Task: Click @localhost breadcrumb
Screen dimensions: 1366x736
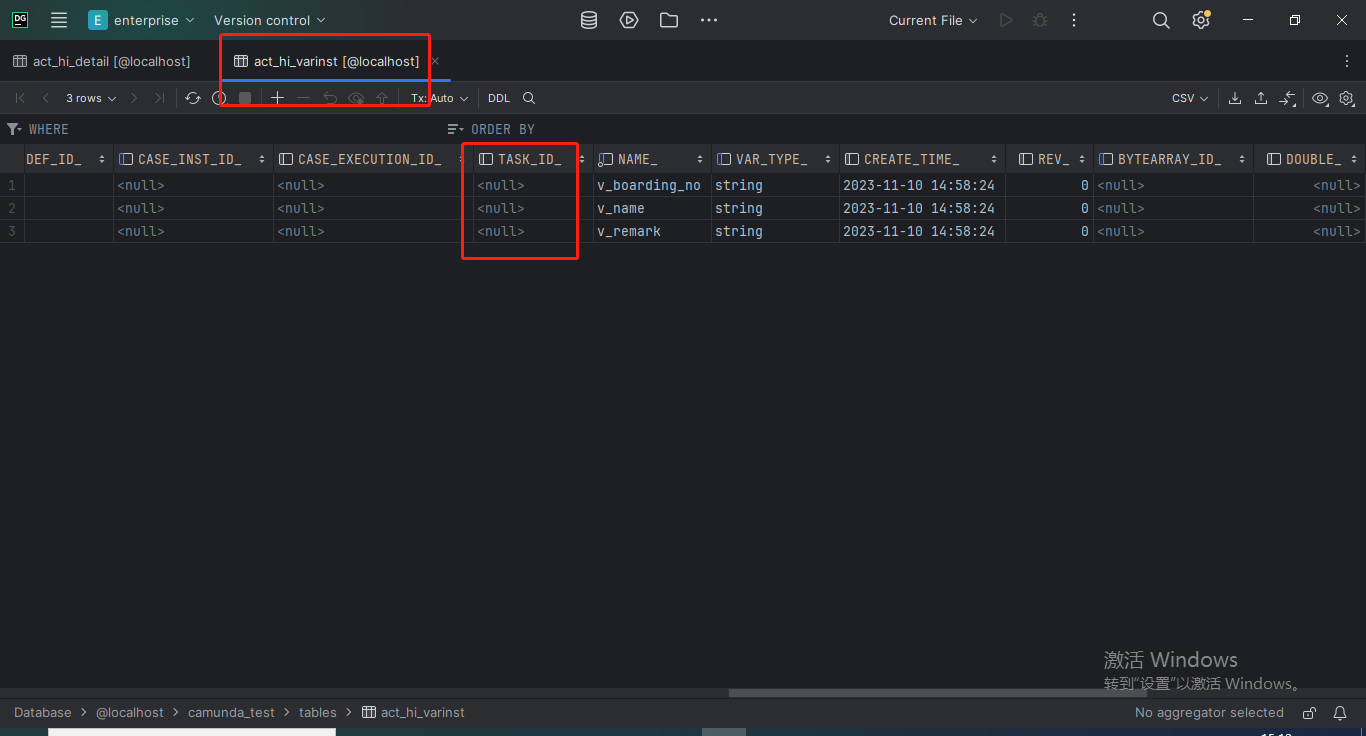Action: pyautogui.click(x=130, y=713)
